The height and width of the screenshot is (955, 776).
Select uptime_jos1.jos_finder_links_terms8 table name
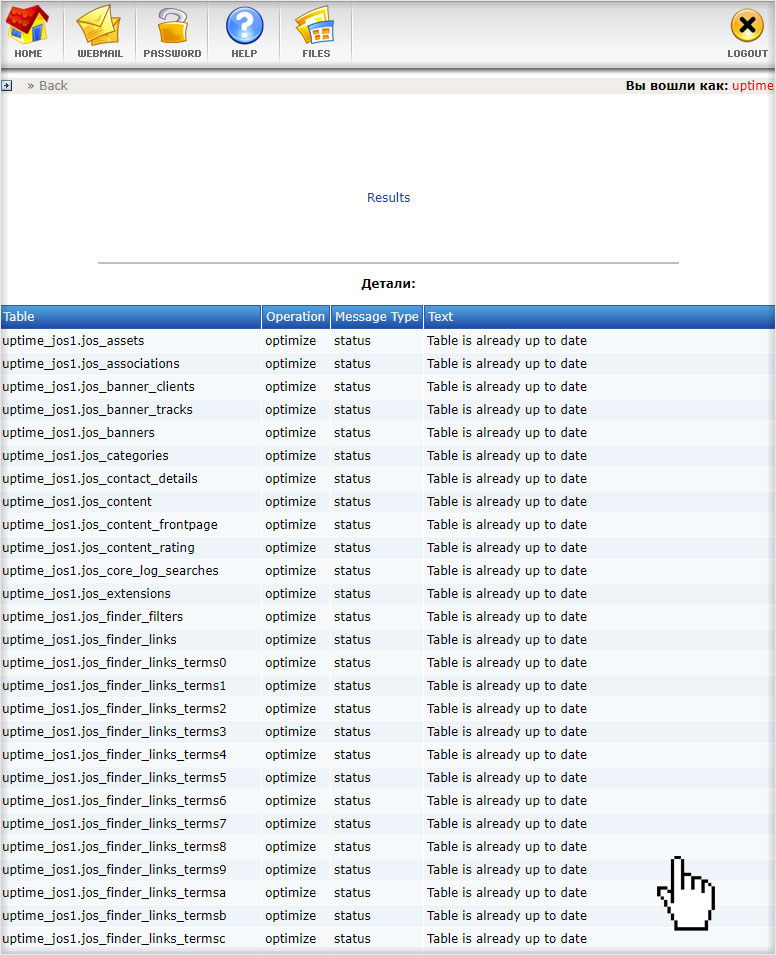(x=114, y=847)
